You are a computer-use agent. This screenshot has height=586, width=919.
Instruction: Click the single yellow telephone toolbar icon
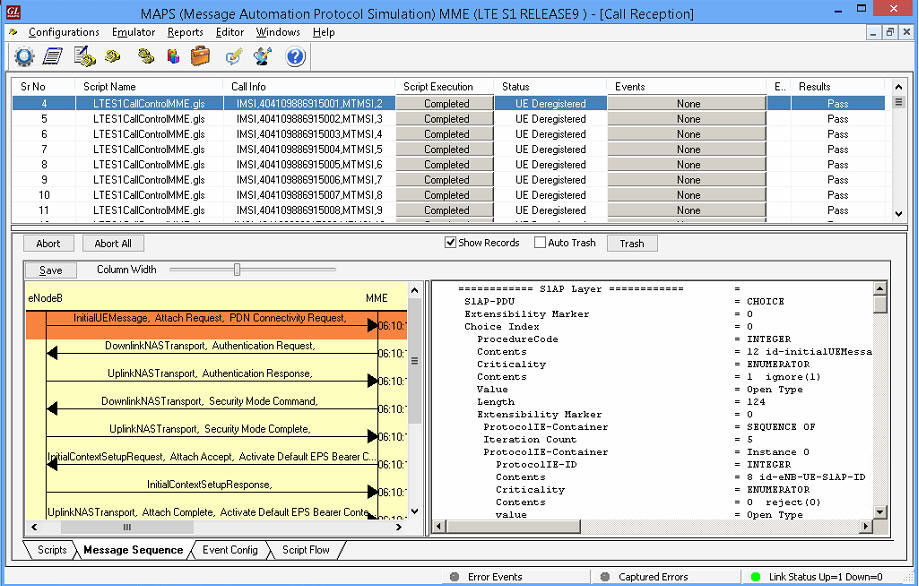(113, 56)
